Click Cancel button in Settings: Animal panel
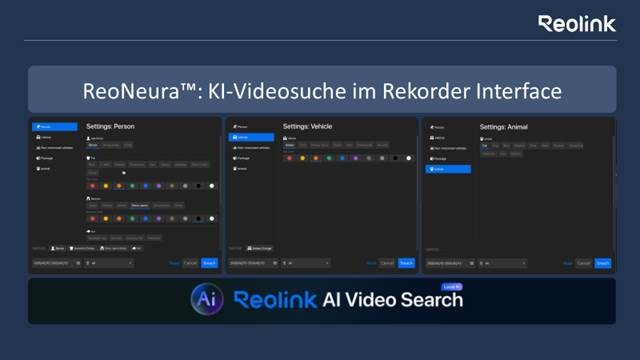Image resolution: width=640 pixels, height=360 pixels. tap(584, 263)
